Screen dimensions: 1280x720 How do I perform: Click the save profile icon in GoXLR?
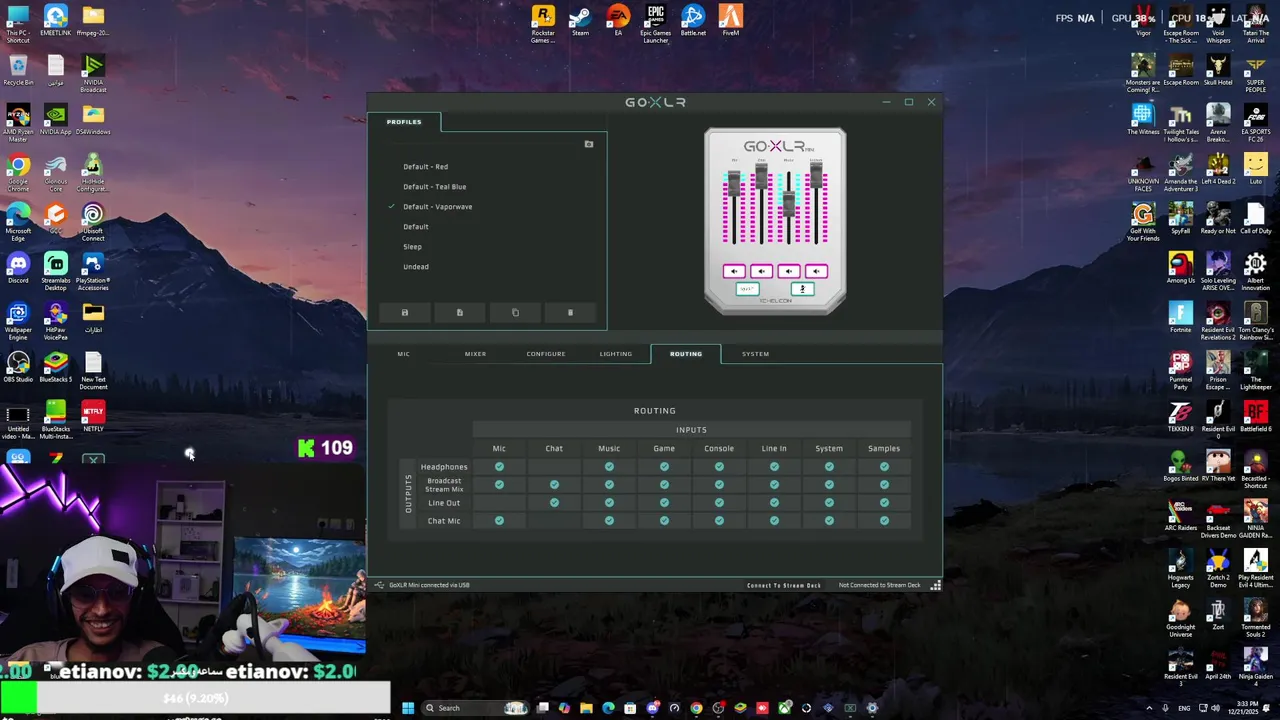(405, 313)
